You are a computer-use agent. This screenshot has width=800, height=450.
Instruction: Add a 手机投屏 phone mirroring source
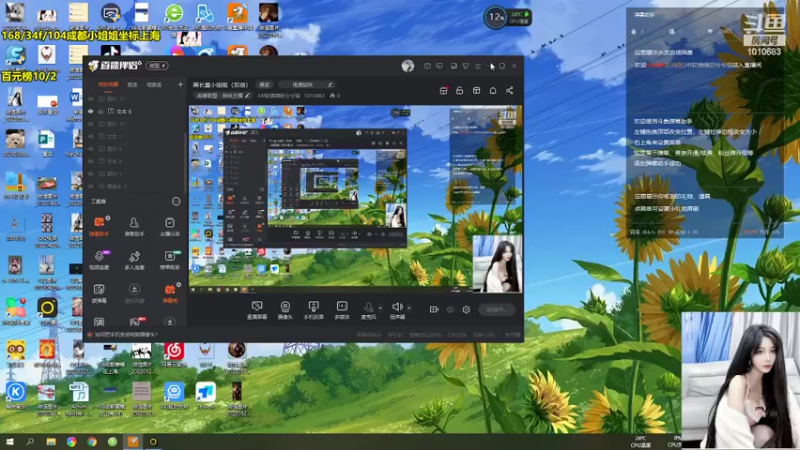(314, 310)
